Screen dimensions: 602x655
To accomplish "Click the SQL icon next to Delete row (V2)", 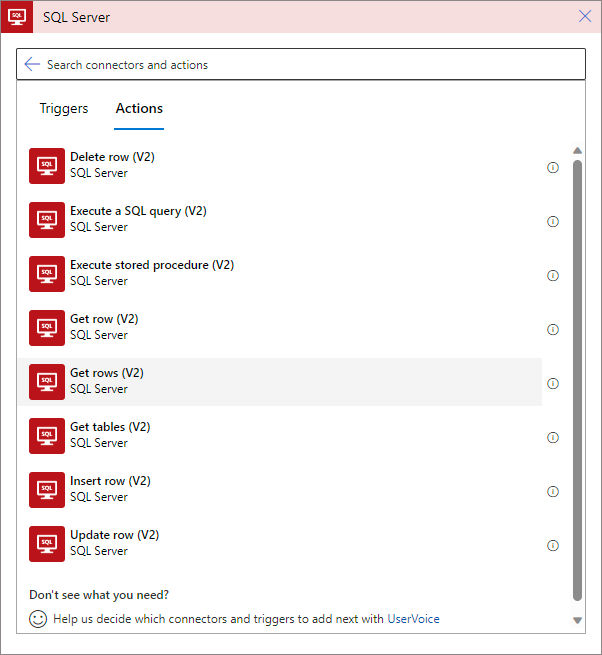I will click(x=47, y=165).
